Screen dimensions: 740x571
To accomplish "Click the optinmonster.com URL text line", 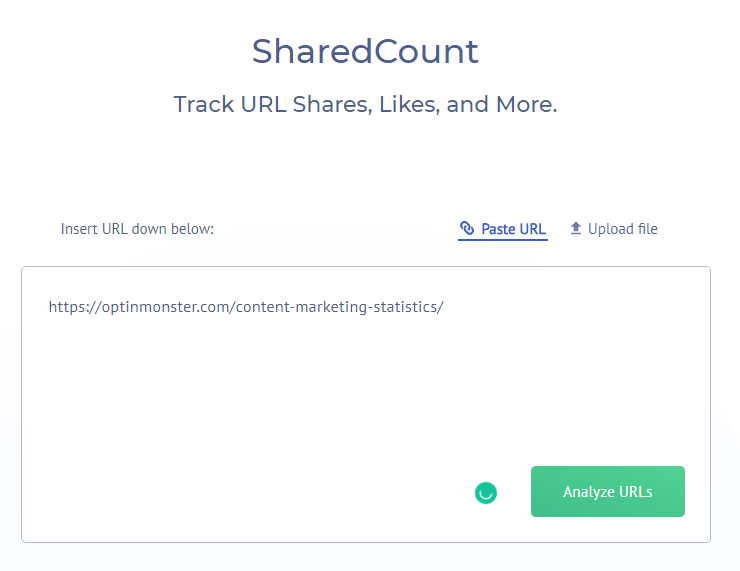I will click(246, 307).
